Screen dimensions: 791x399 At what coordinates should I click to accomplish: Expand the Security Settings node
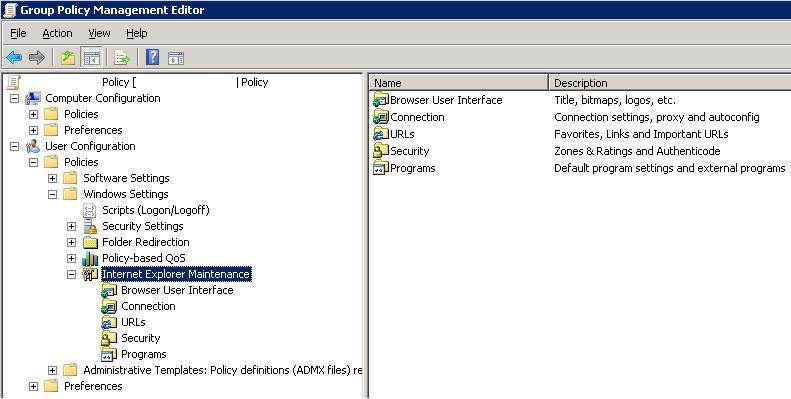point(72,226)
